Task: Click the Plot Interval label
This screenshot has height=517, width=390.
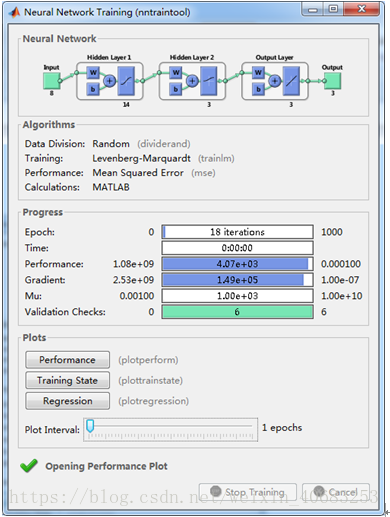Action: tap(52, 430)
